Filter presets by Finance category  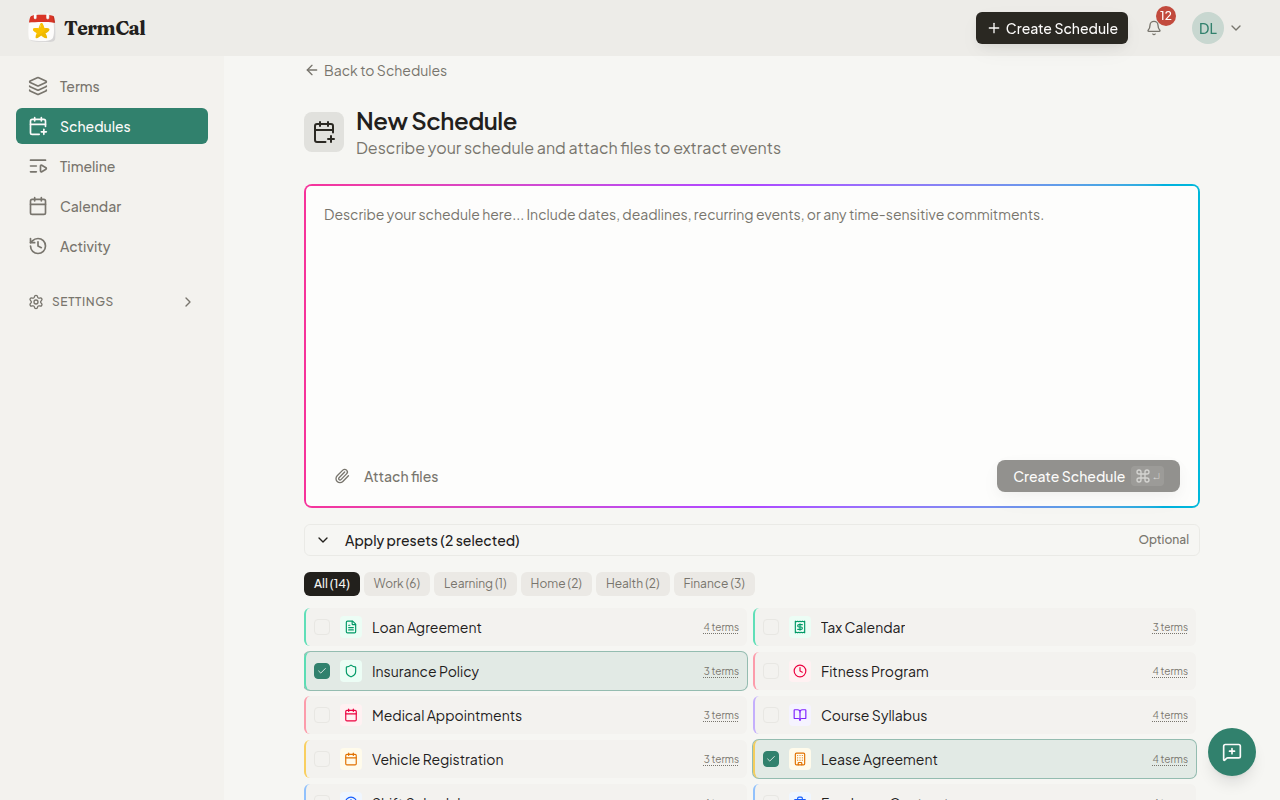714,584
